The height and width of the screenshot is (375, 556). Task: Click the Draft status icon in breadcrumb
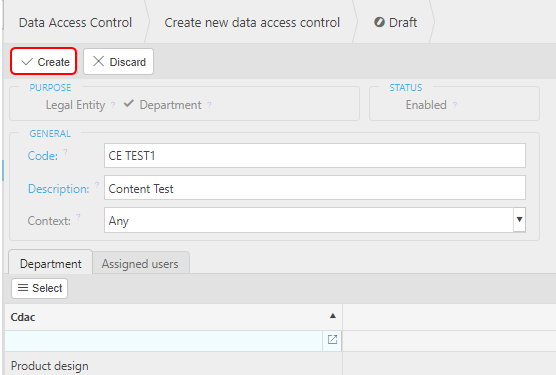point(379,22)
